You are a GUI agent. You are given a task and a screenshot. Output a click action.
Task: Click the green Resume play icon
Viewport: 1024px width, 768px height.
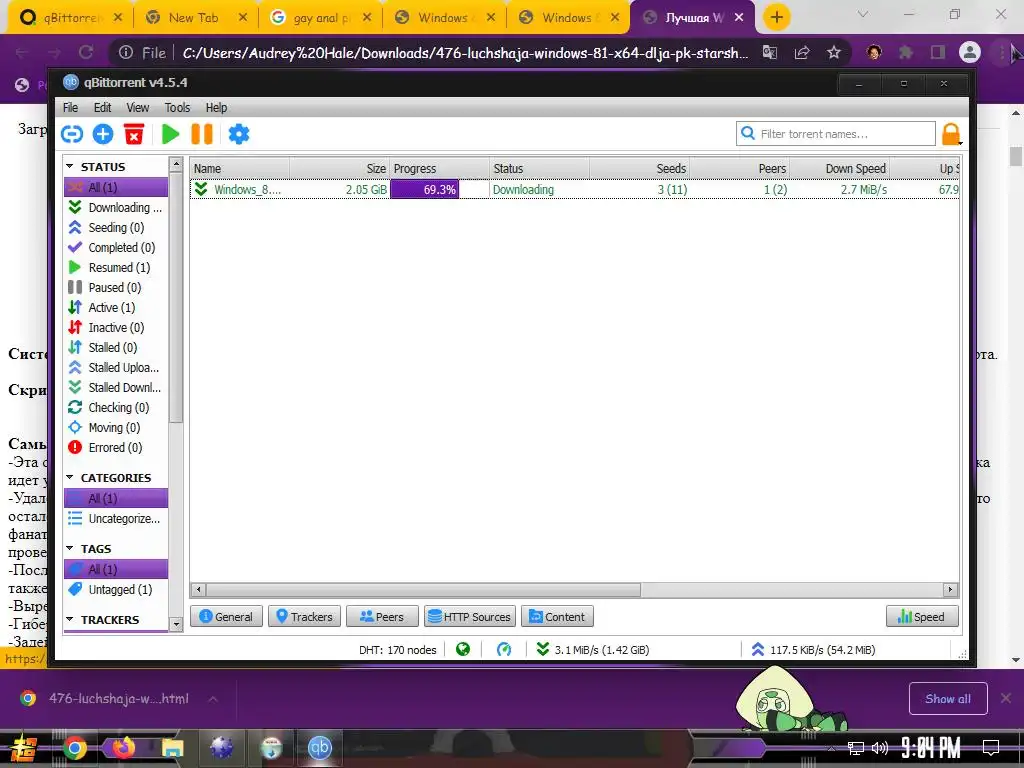170,134
